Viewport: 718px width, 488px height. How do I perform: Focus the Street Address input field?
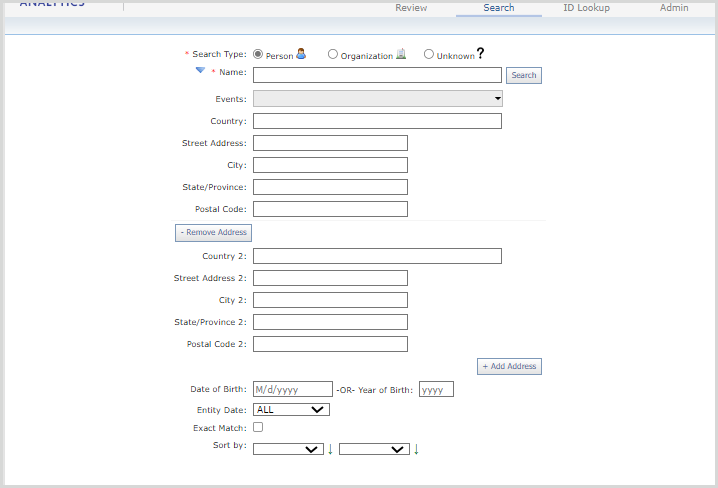(x=330, y=143)
